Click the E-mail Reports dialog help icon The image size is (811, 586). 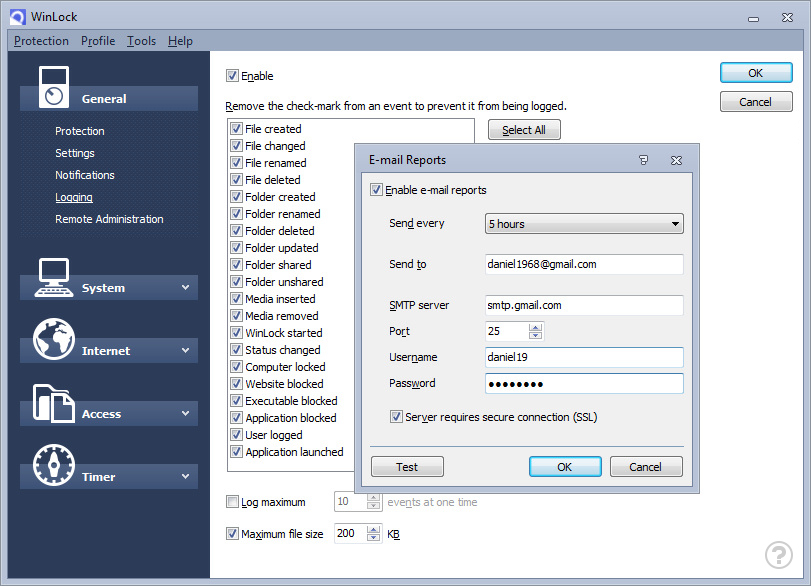pos(643,160)
